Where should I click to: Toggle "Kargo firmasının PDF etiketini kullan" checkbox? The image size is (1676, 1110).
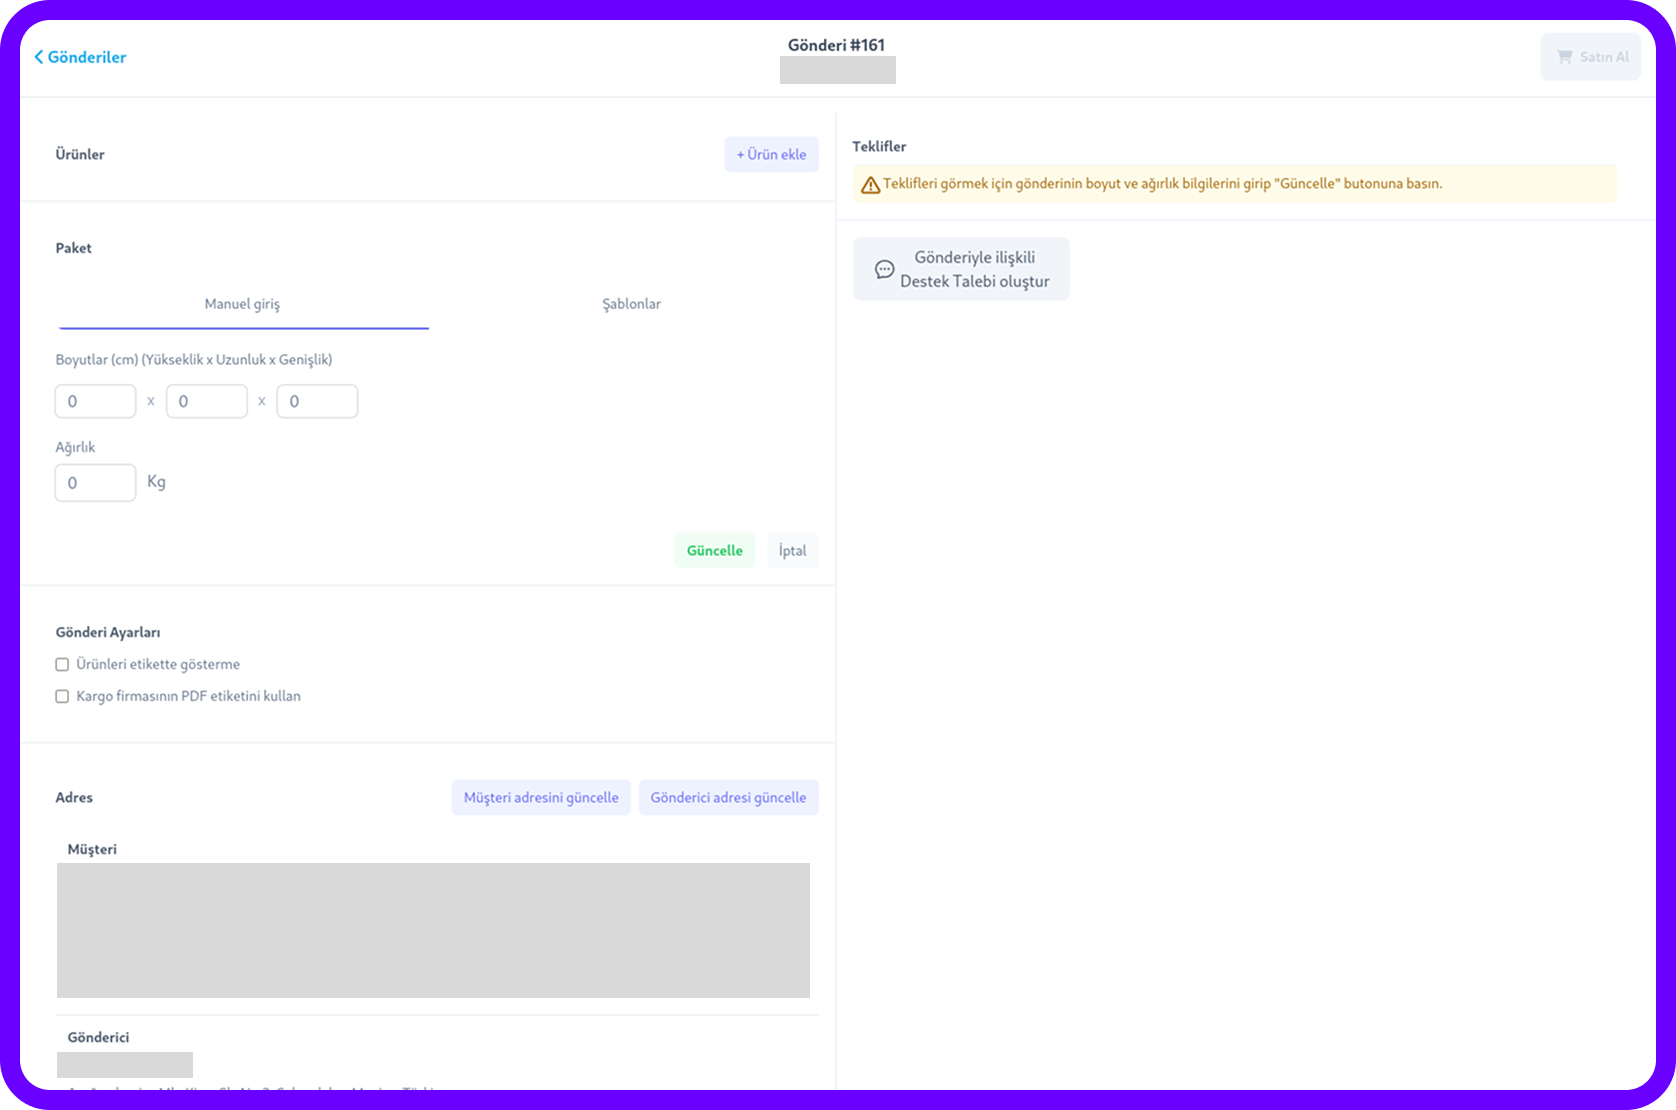[62, 697]
